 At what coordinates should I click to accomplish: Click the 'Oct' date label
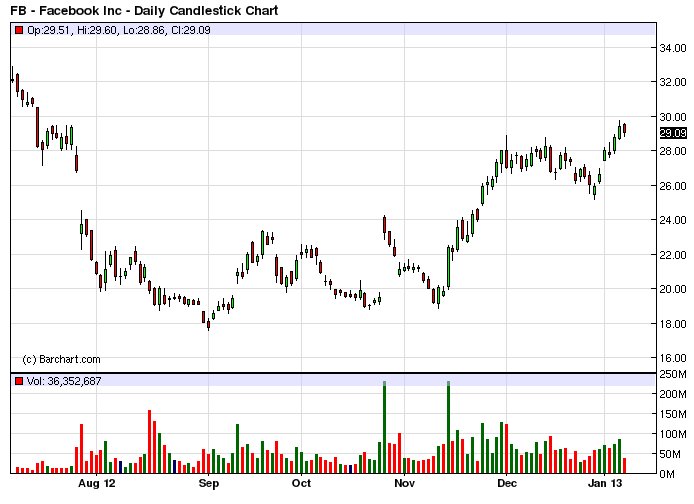[301, 483]
